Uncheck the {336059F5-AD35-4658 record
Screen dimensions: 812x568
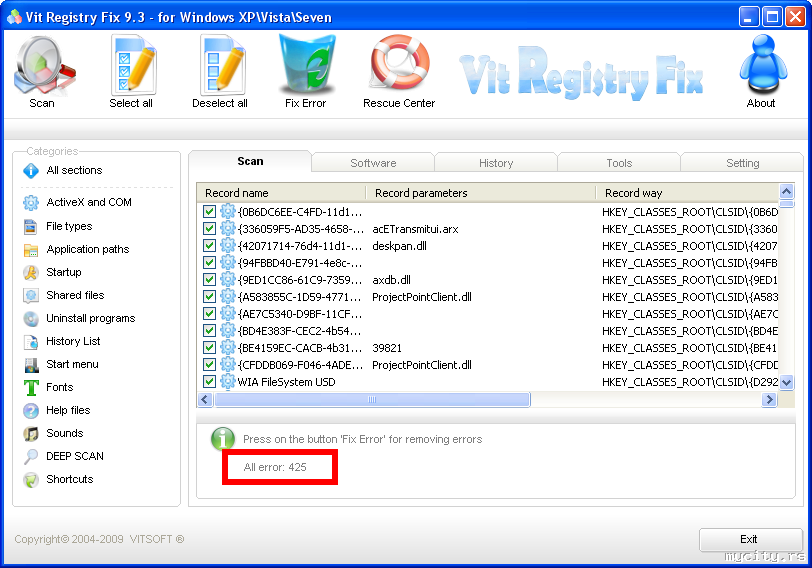pos(209,228)
